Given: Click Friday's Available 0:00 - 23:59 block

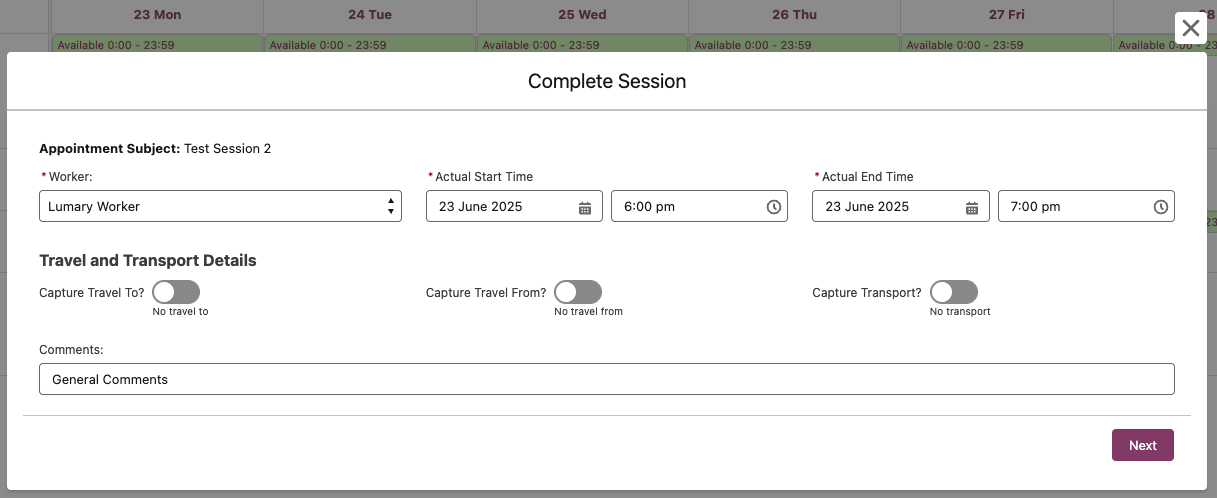Looking at the screenshot, I should (x=1006, y=45).
